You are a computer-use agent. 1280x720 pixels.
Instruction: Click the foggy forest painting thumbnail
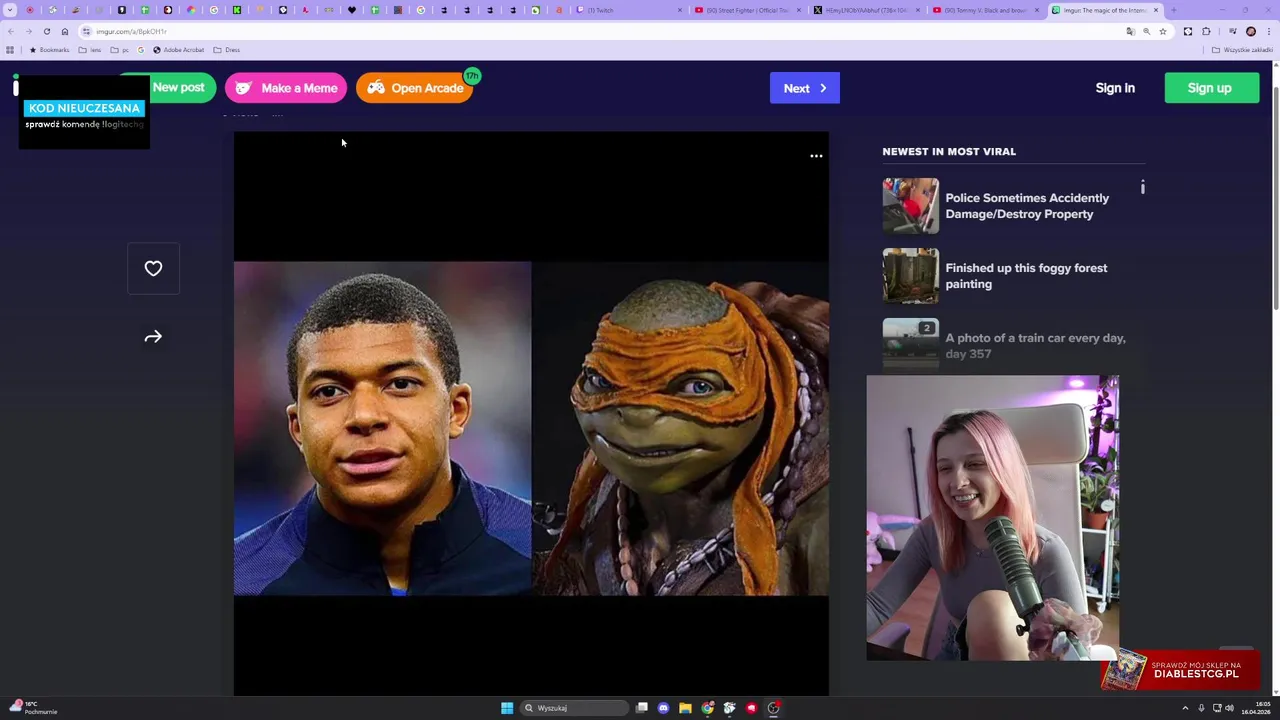(910, 276)
